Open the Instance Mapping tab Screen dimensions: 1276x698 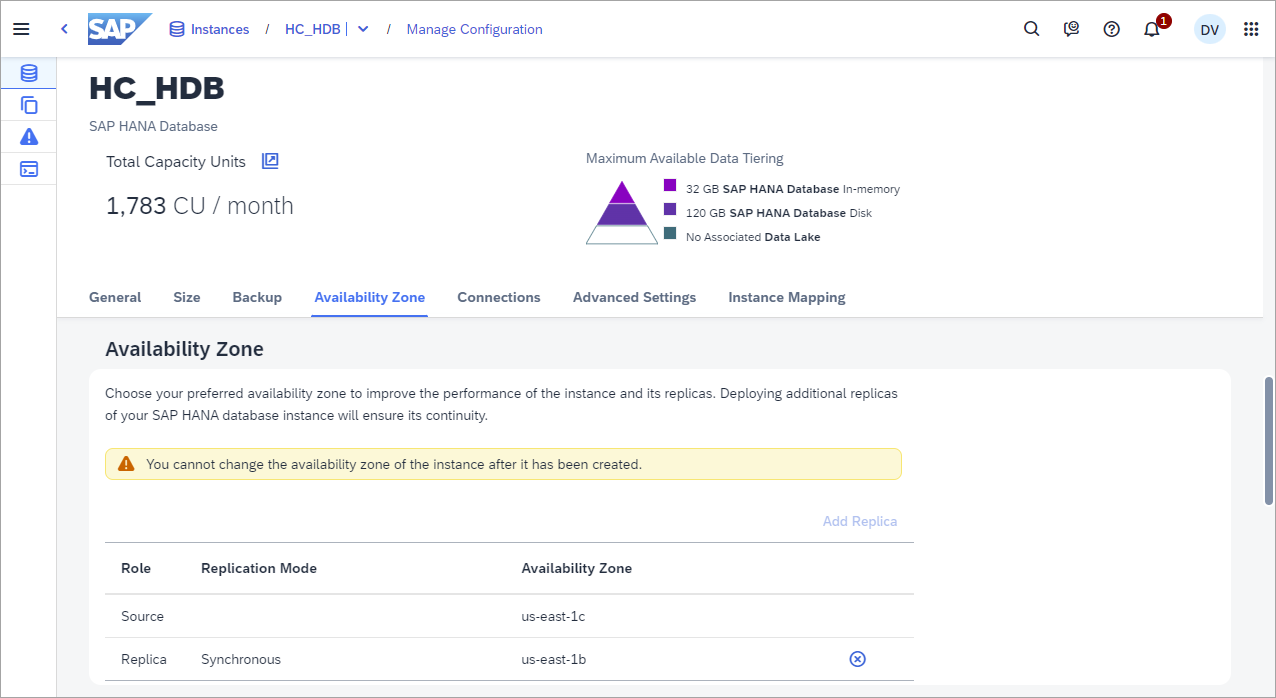(x=787, y=297)
